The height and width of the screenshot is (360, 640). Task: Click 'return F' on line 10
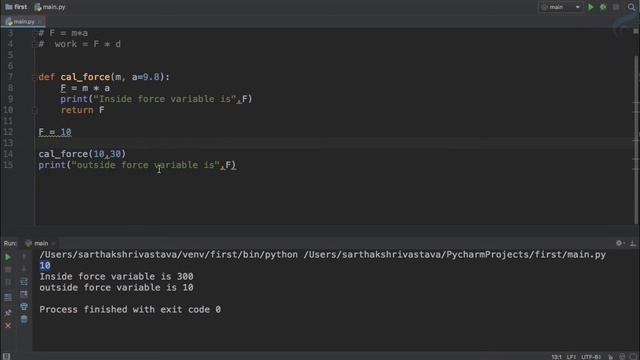pos(82,110)
